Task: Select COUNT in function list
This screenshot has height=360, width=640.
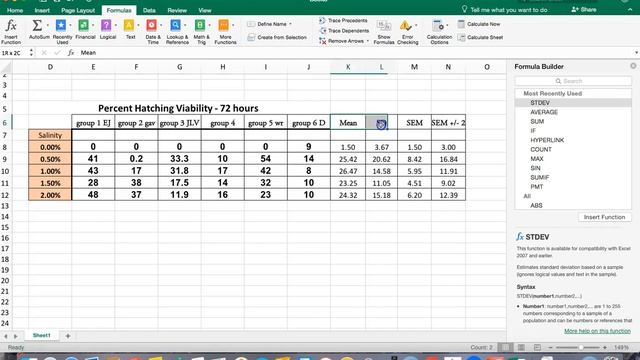Action: 541,149
